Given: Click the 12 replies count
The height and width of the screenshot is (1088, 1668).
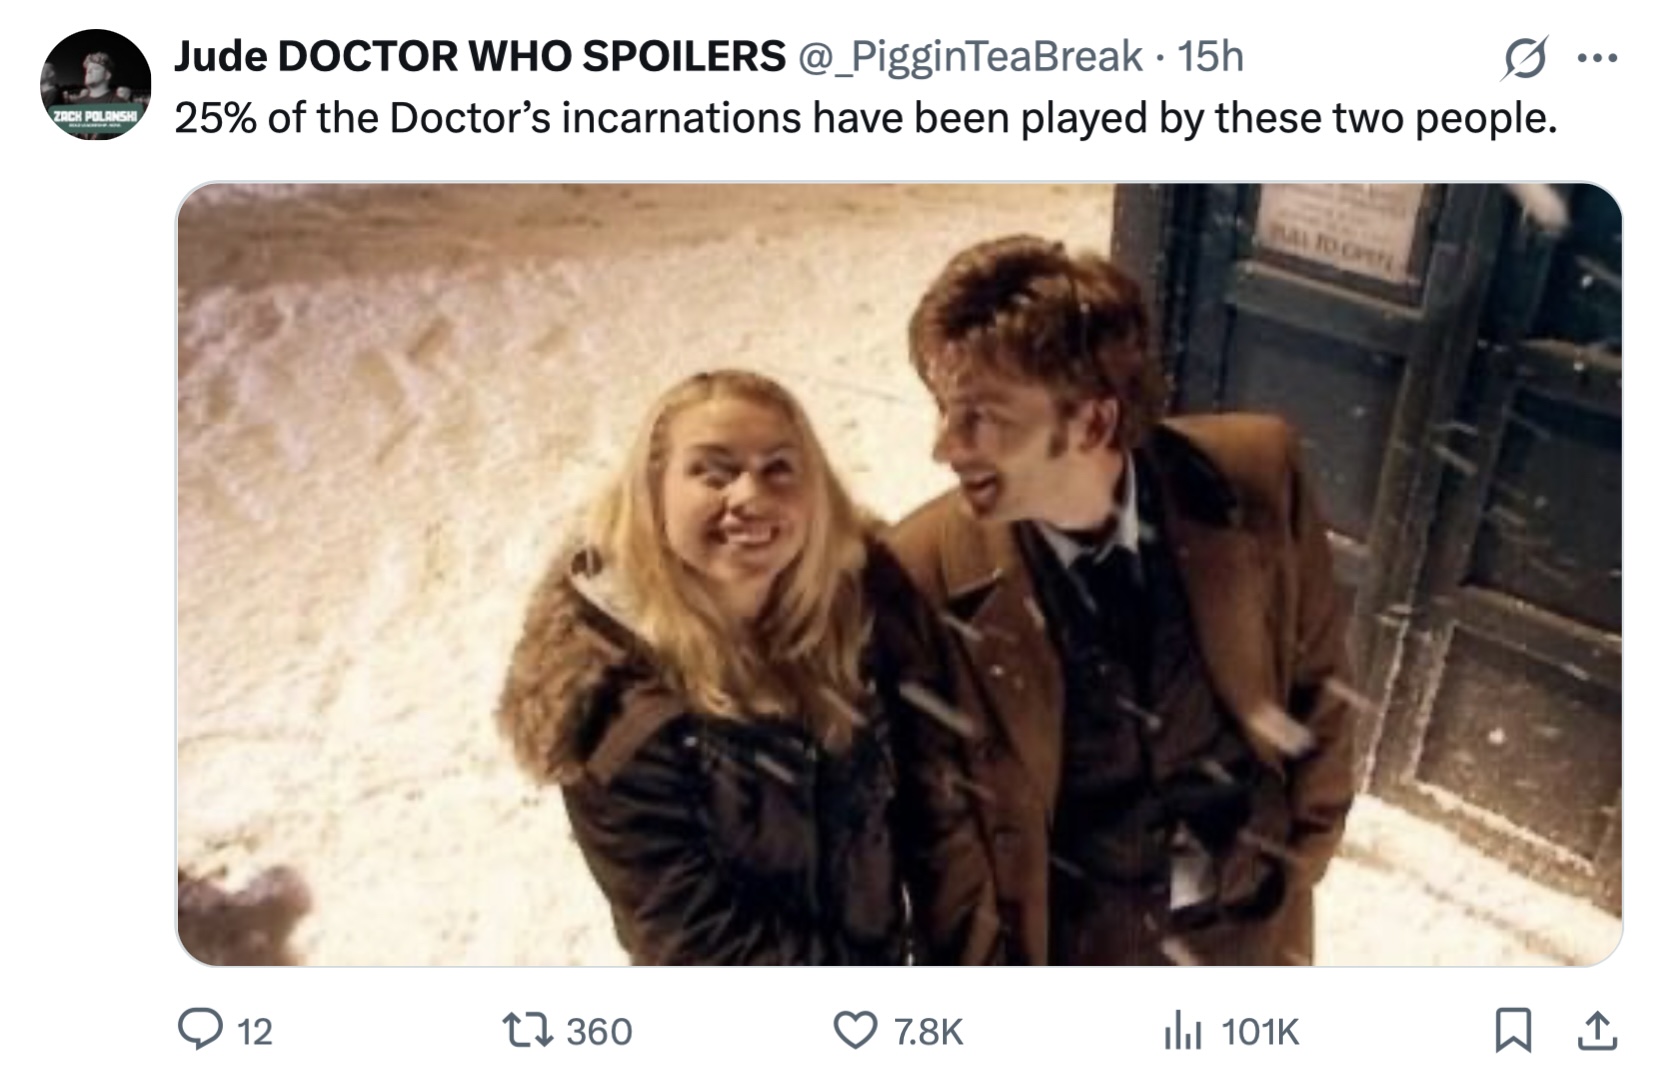Looking at the screenshot, I should [255, 1031].
